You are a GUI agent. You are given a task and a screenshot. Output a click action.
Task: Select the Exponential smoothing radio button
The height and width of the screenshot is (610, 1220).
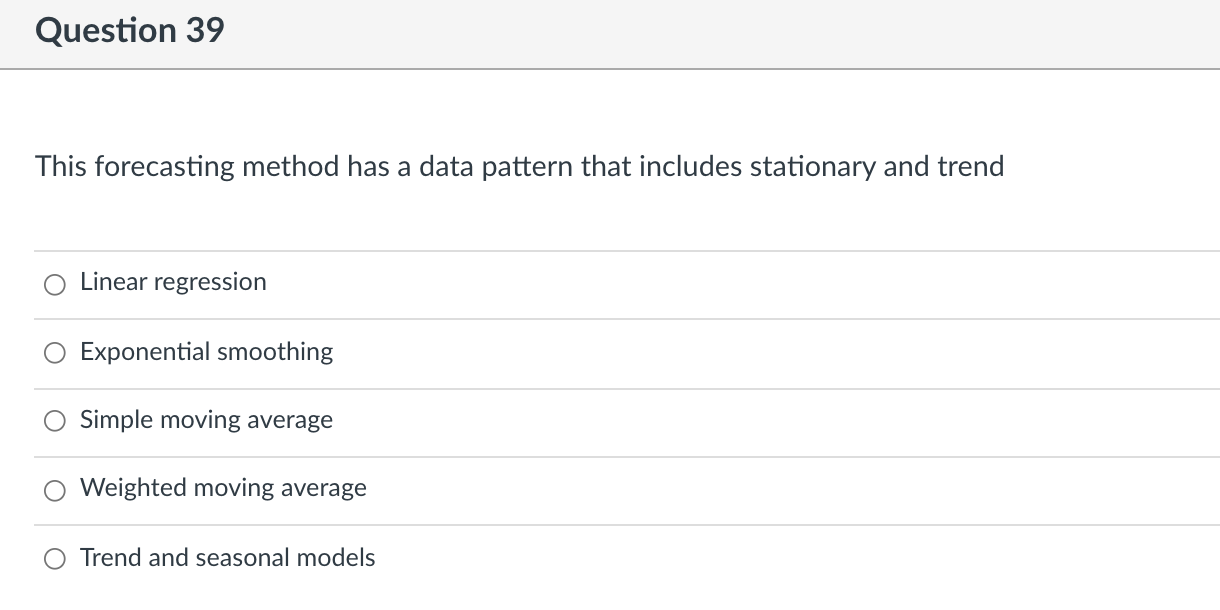tap(55, 352)
